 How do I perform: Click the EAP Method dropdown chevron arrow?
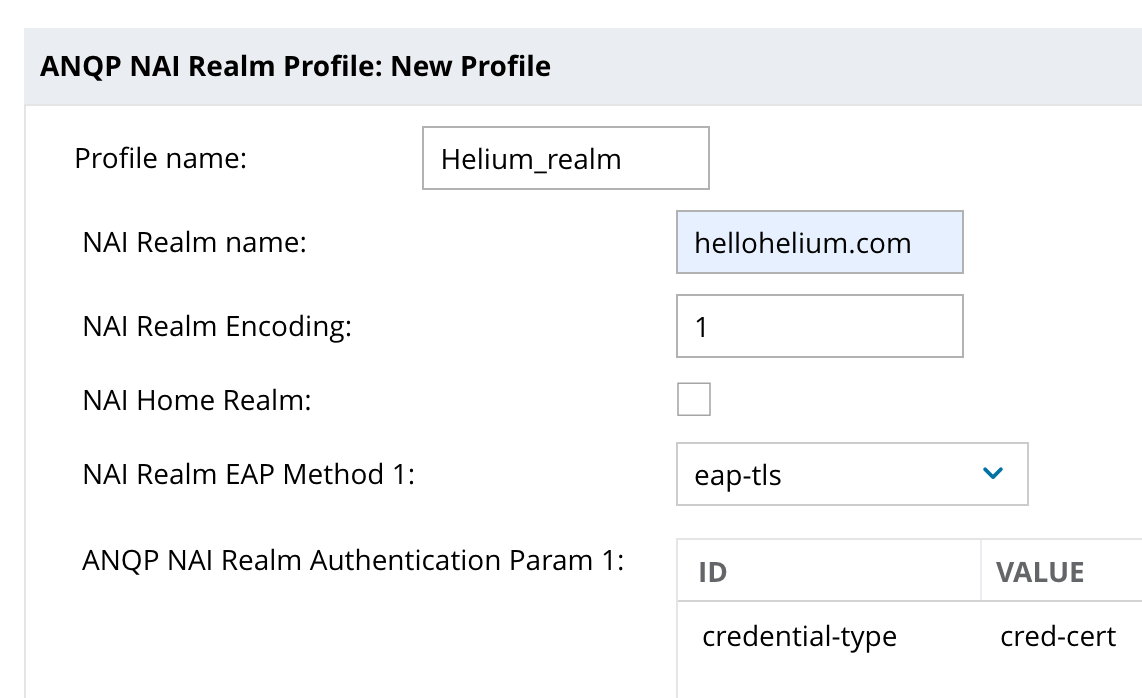click(x=992, y=474)
